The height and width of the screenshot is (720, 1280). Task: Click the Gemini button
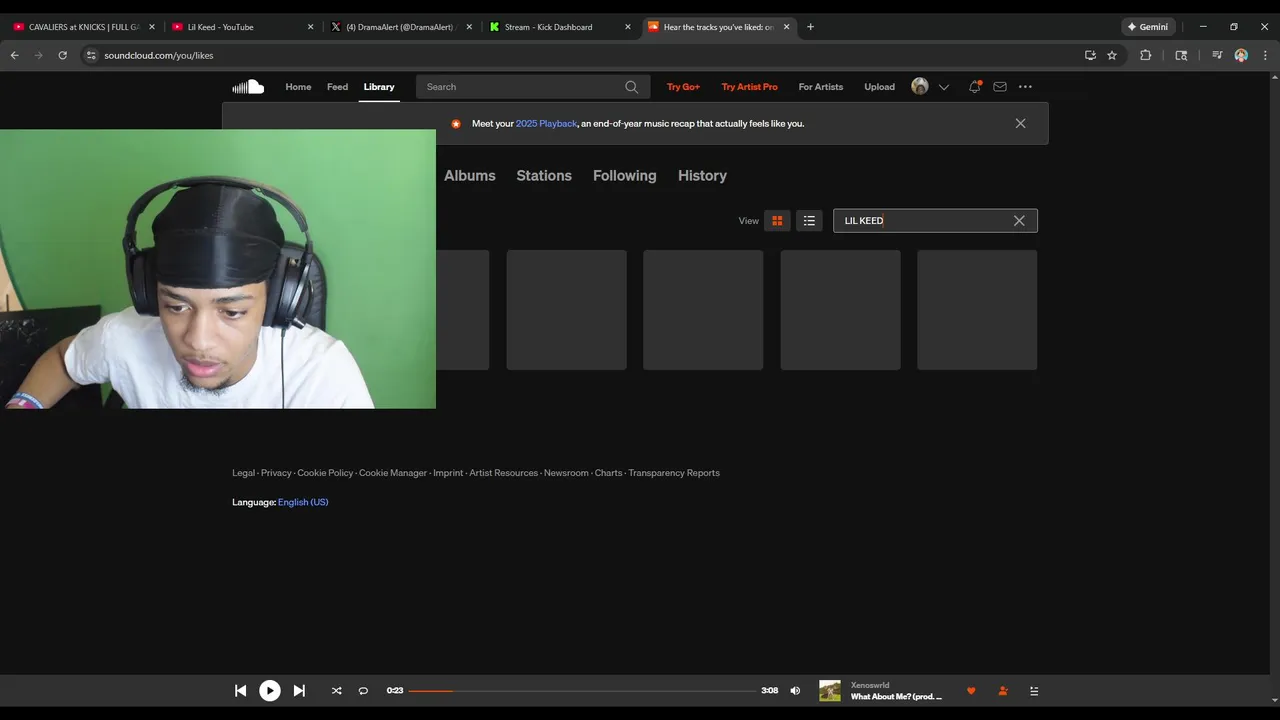(x=1148, y=27)
